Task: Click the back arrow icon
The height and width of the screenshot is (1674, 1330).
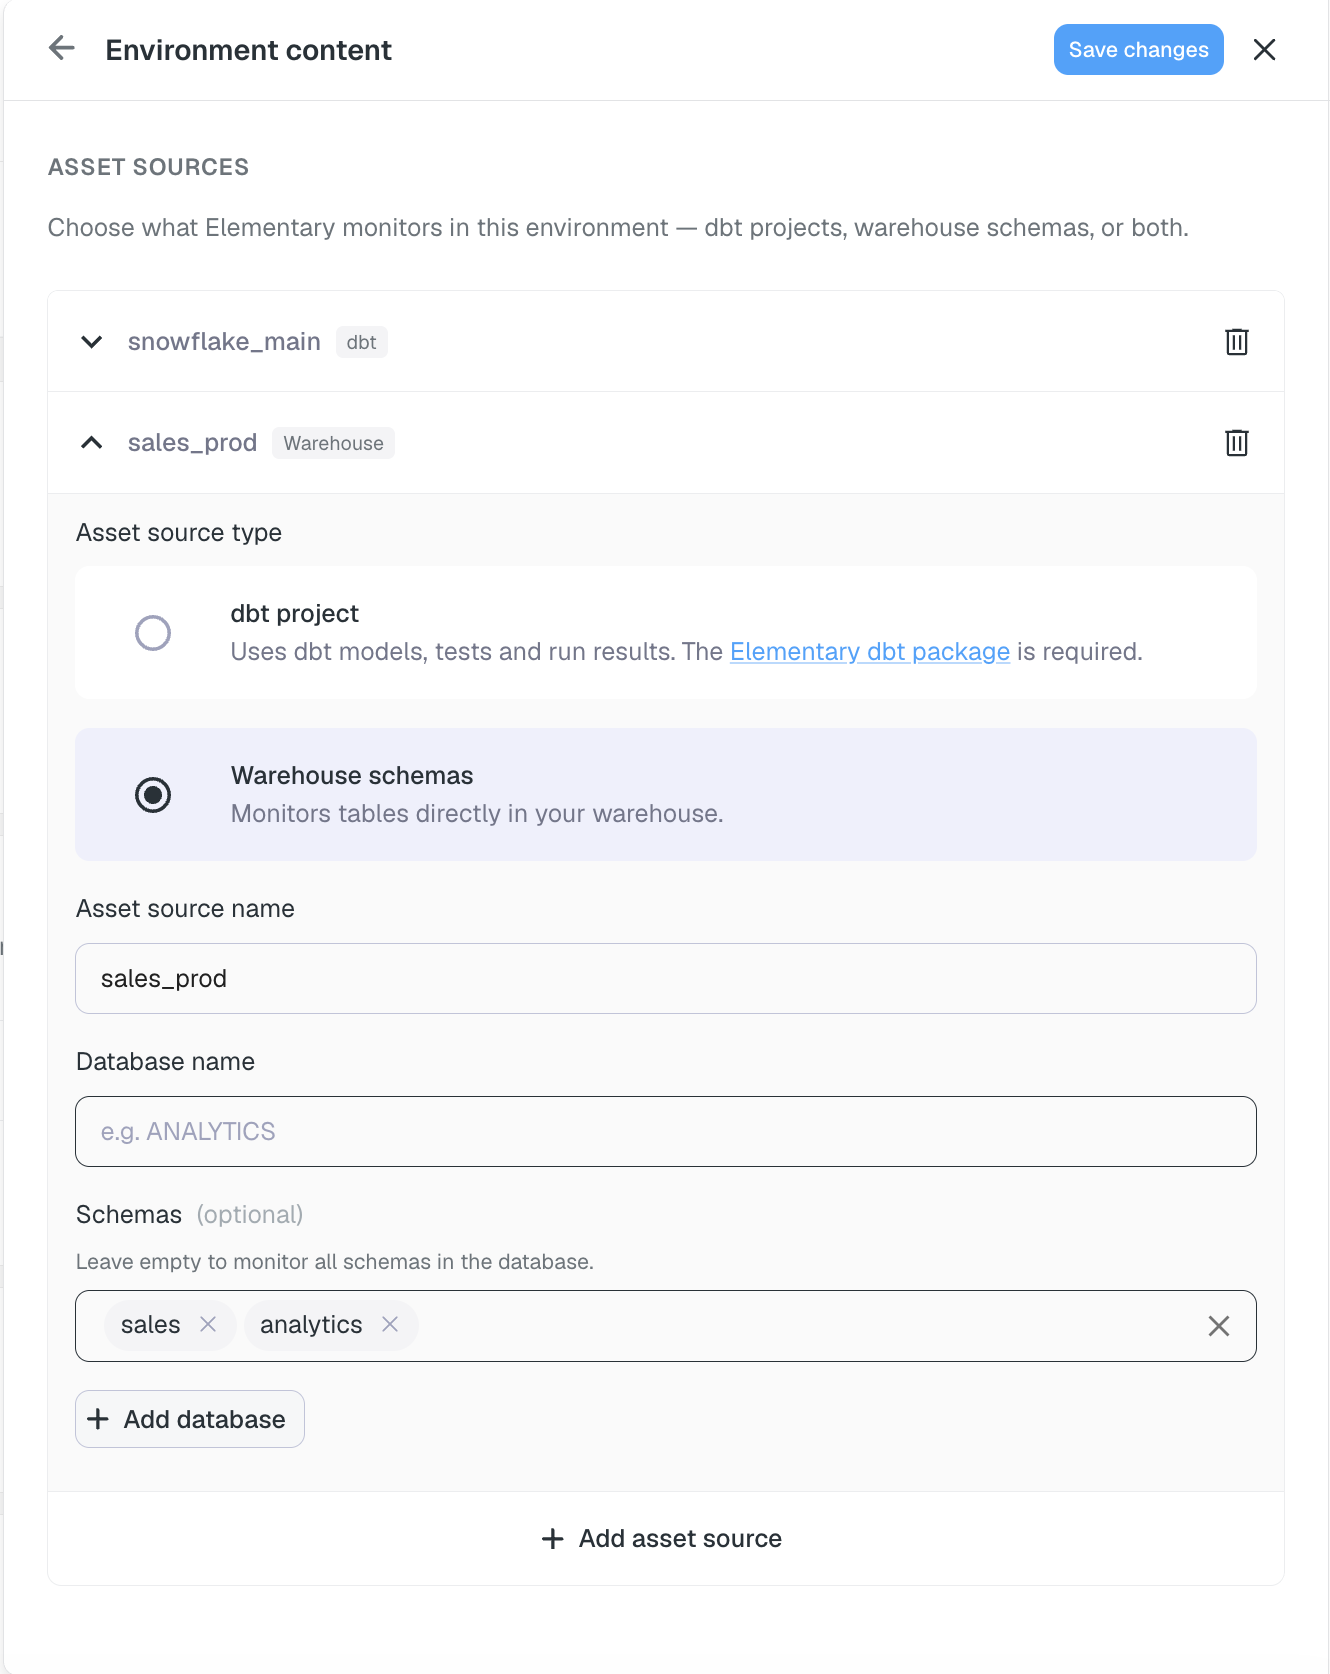Action: tap(62, 48)
